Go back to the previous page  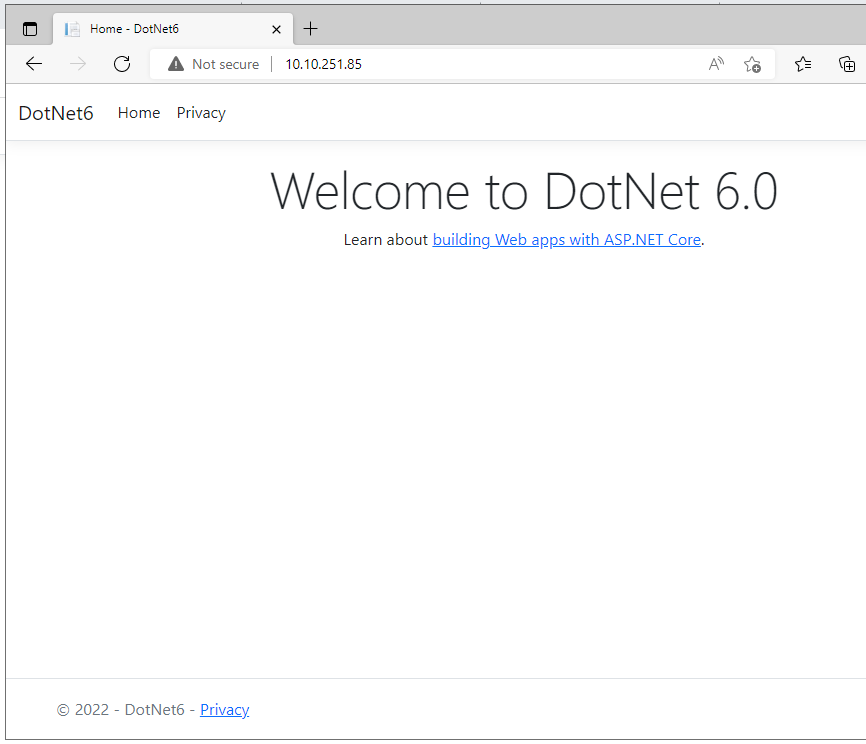[x=34, y=64]
